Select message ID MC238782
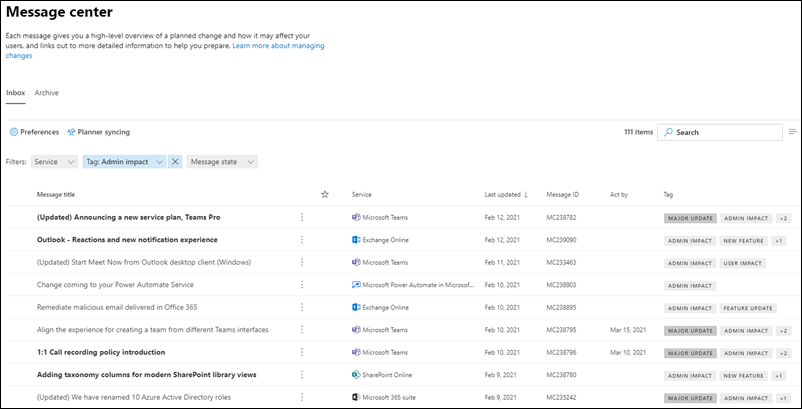802x409 pixels. (x=561, y=217)
